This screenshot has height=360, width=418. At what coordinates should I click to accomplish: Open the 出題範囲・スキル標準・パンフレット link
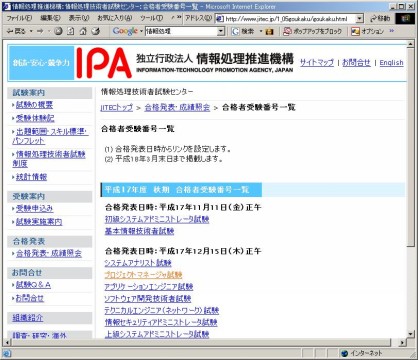50,136
